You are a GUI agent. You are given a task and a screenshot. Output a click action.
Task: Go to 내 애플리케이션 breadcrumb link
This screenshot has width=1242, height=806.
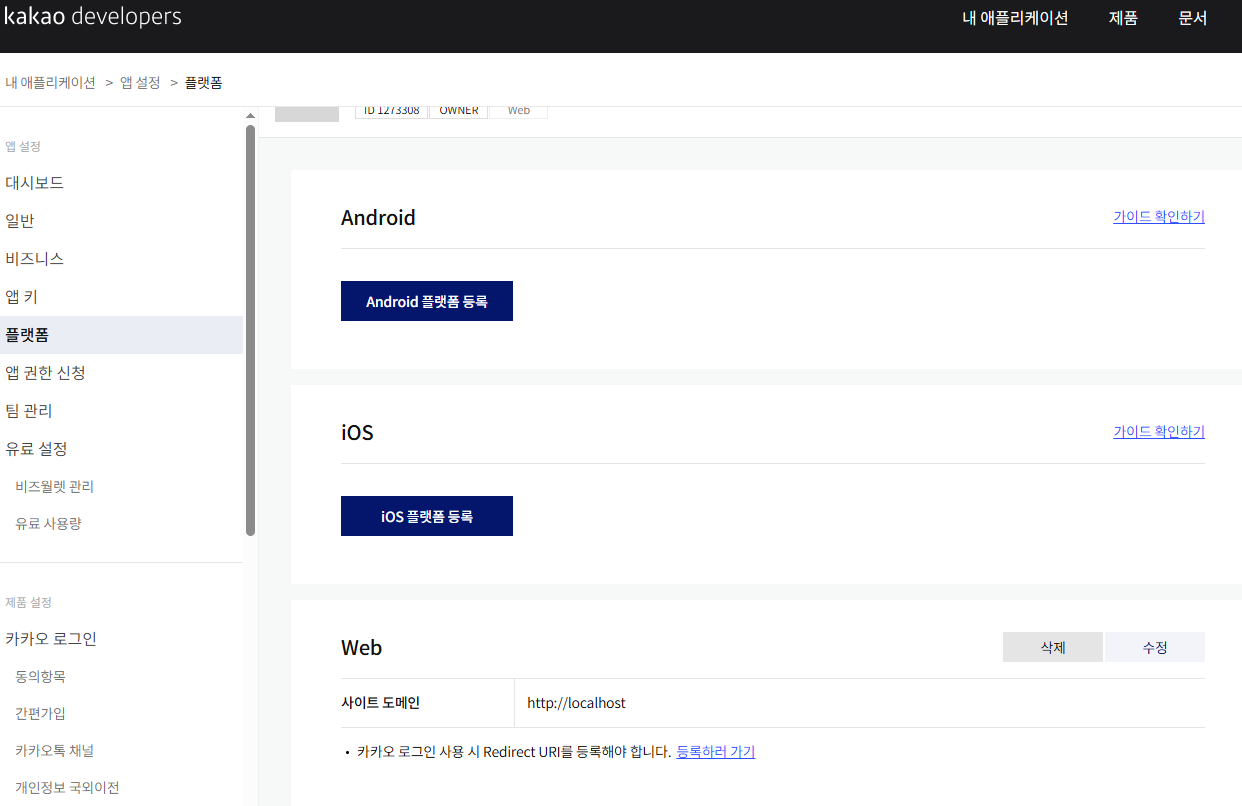coord(50,82)
